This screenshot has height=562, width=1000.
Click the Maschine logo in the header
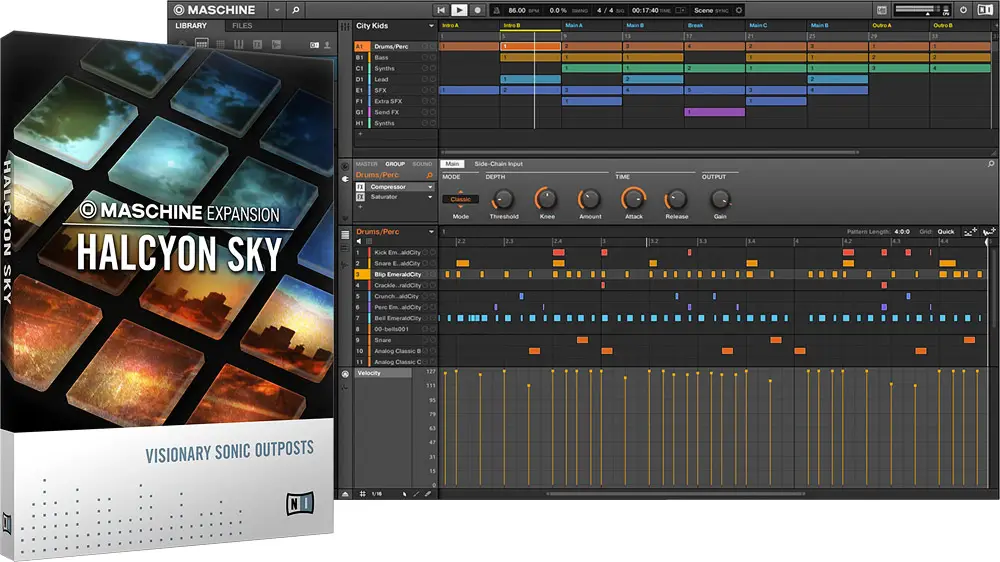tap(214, 10)
